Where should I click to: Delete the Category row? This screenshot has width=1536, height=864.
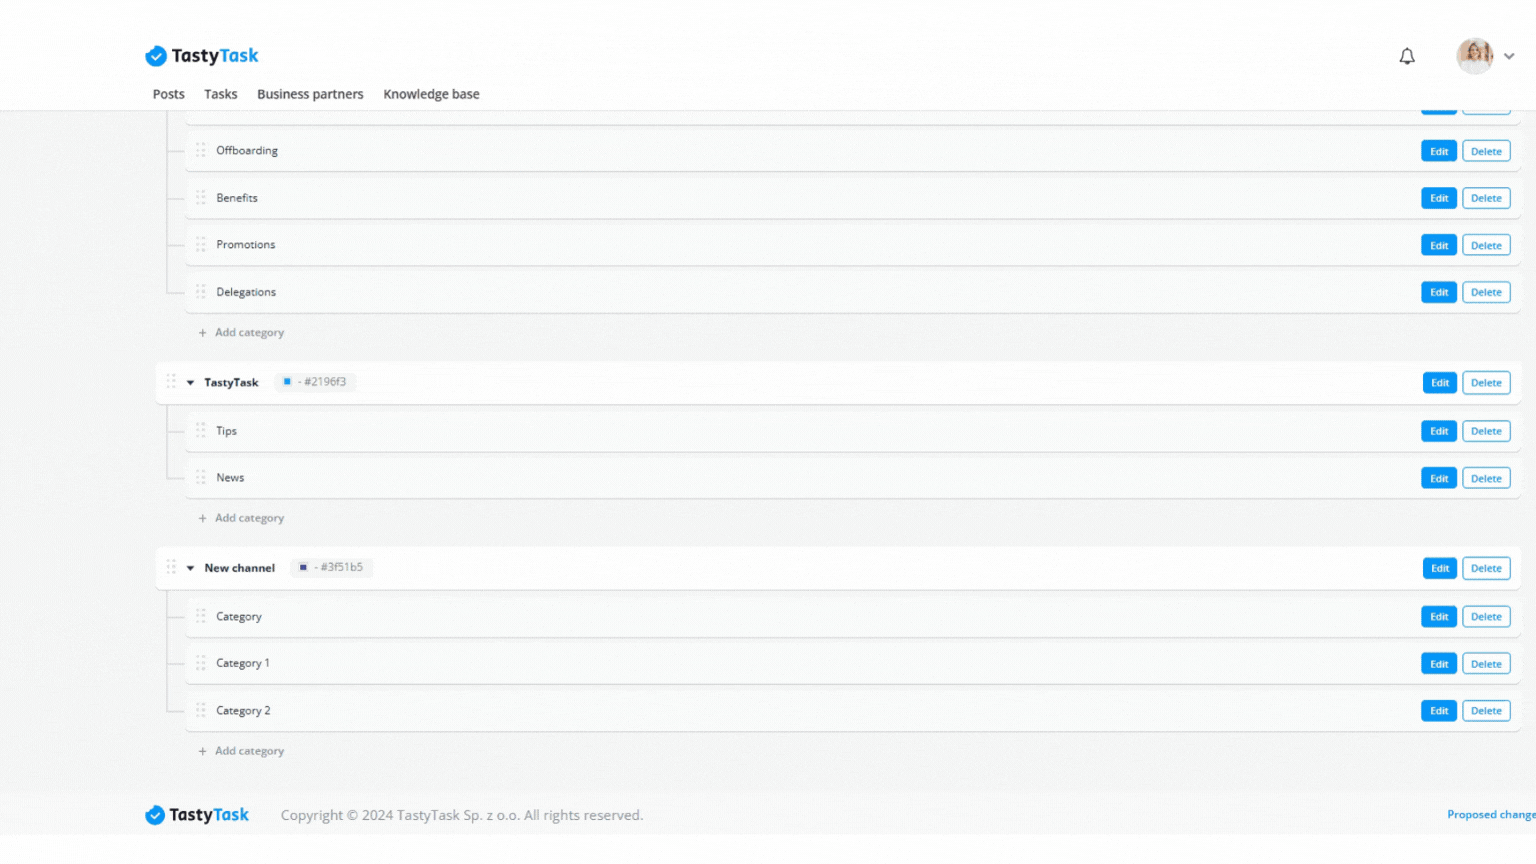click(x=1486, y=617)
